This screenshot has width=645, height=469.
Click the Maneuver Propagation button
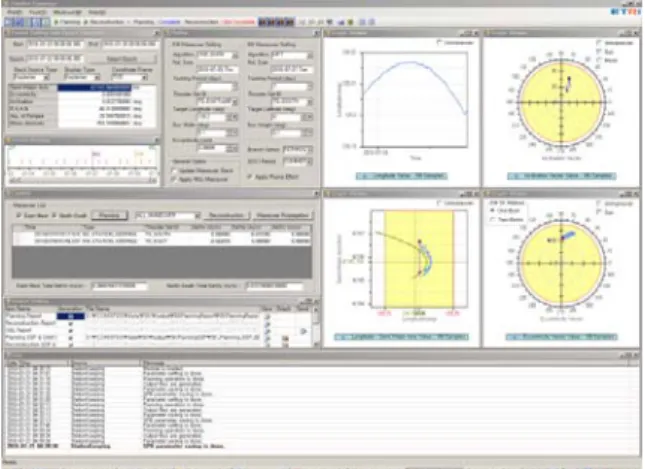click(283, 215)
